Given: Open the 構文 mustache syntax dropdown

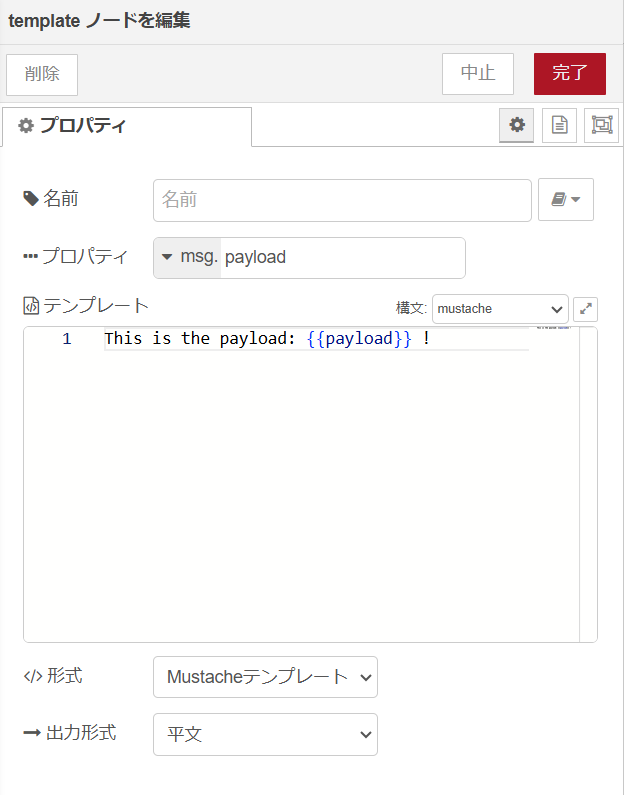Looking at the screenshot, I should click(500, 309).
